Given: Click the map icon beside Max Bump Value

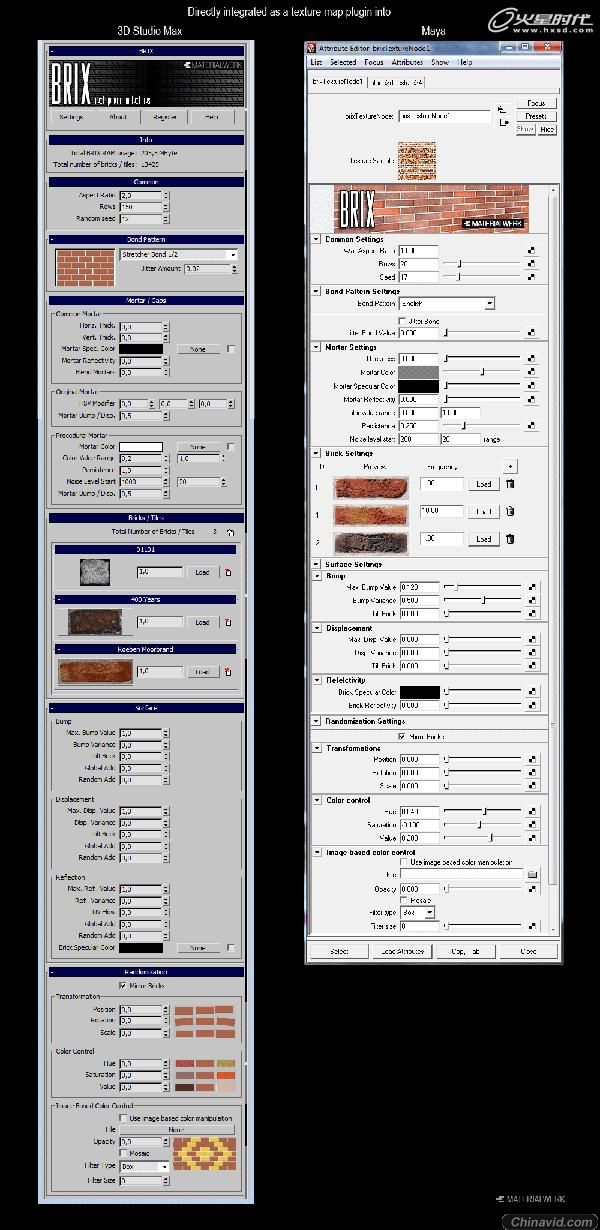Looking at the screenshot, I should [x=532, y=587].
